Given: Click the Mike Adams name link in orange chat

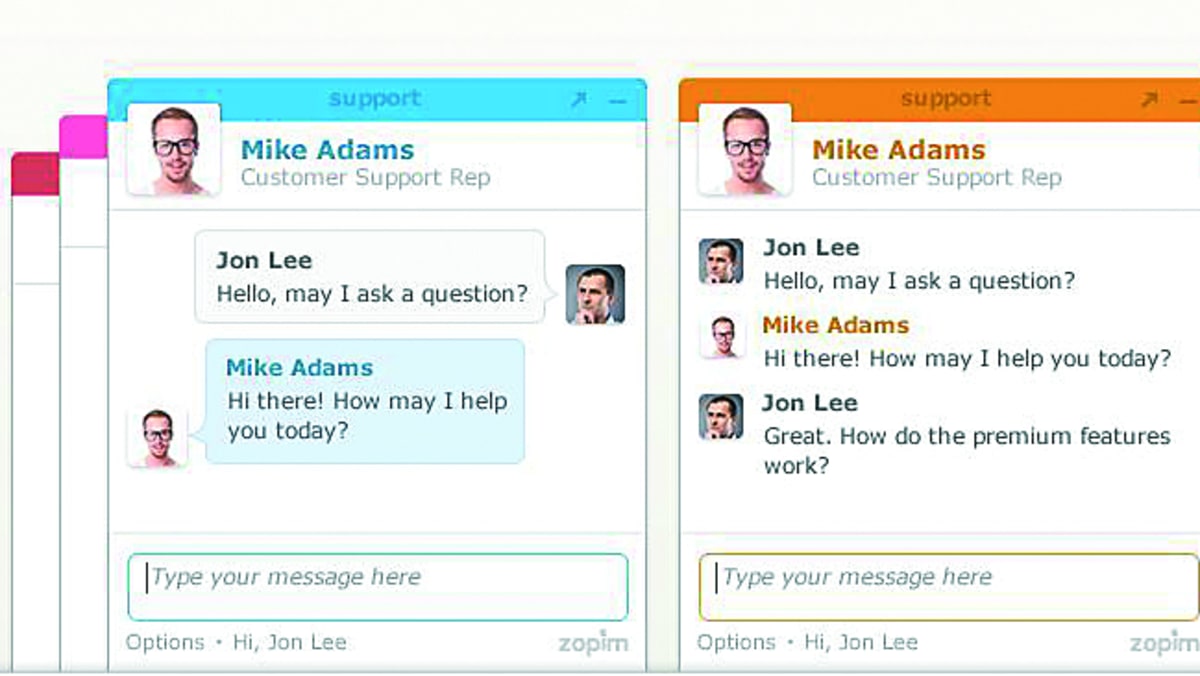Looking at the screenshot, I should pyautogui.click(x=835, y=325).
